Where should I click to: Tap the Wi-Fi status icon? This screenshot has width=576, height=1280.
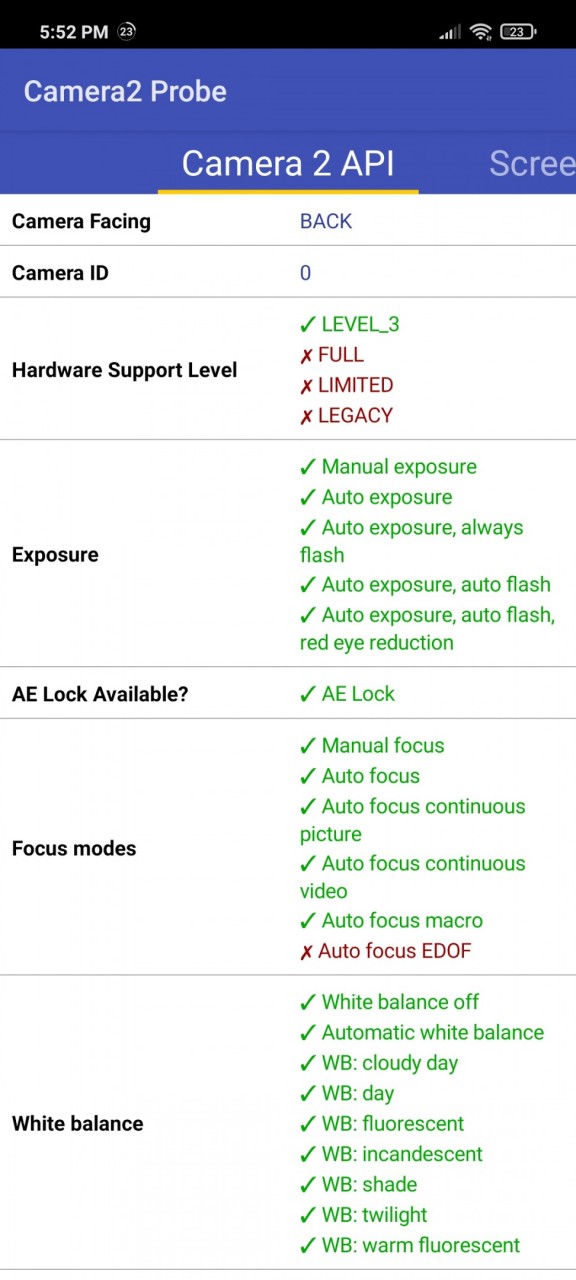point(481,32)
